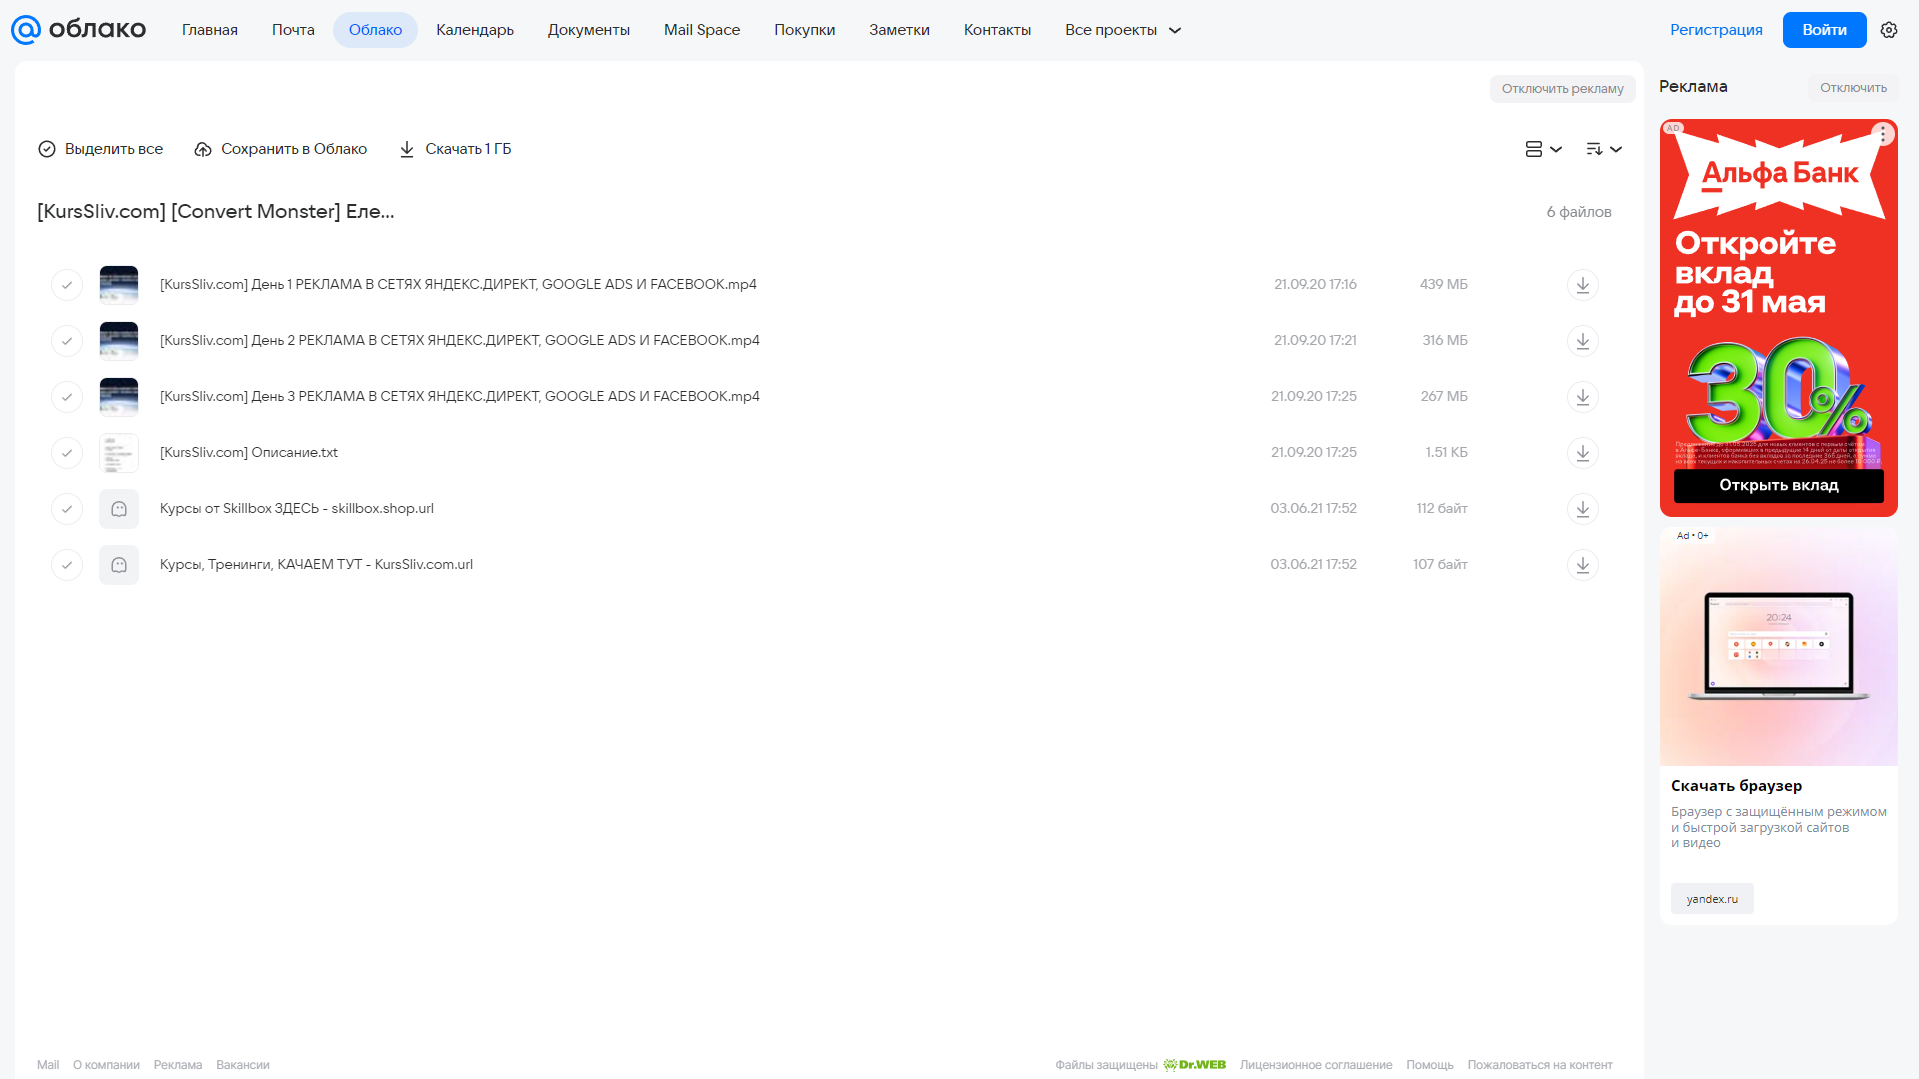The height and width of the screenshot is (1079, 1919).
Task: Open the sort order dropdown
Action: click(1604, 149)
